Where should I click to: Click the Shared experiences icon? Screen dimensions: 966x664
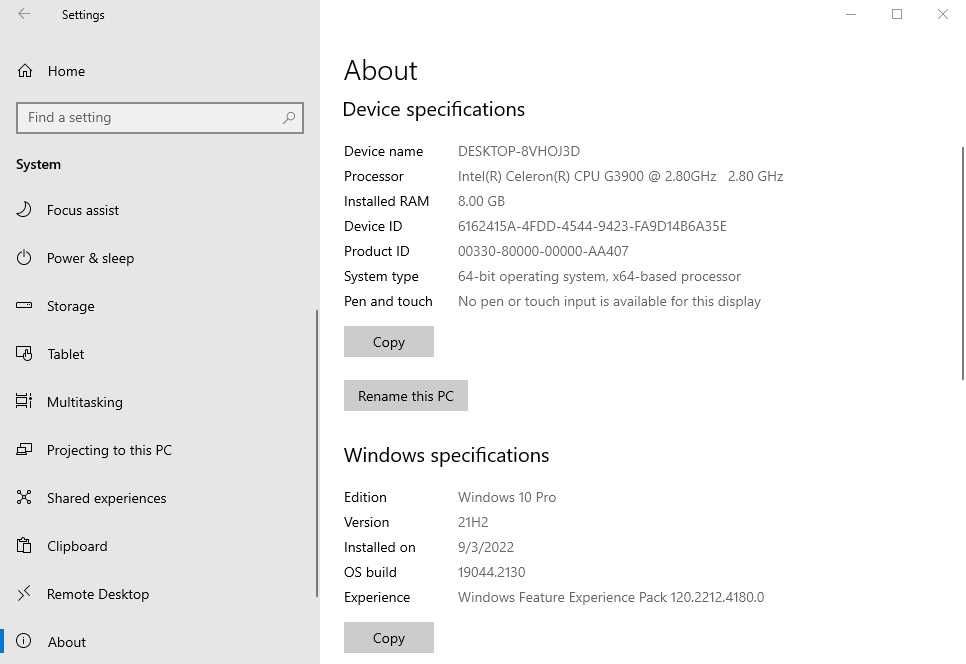tap(24, 498)
